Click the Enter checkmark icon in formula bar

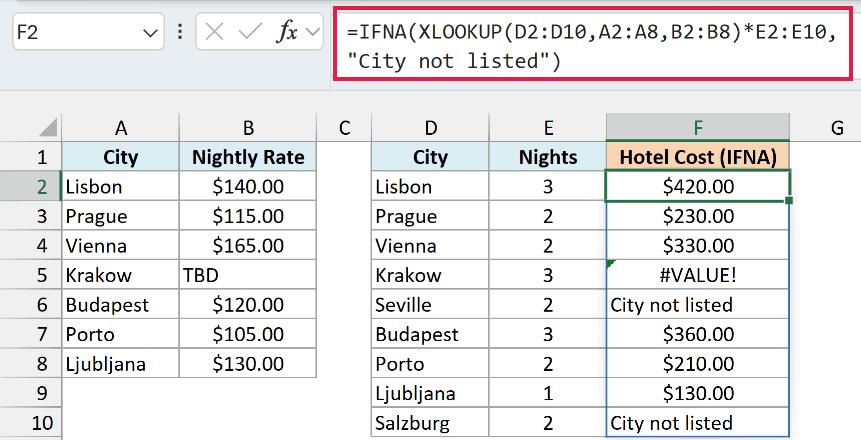pos(250,32)
